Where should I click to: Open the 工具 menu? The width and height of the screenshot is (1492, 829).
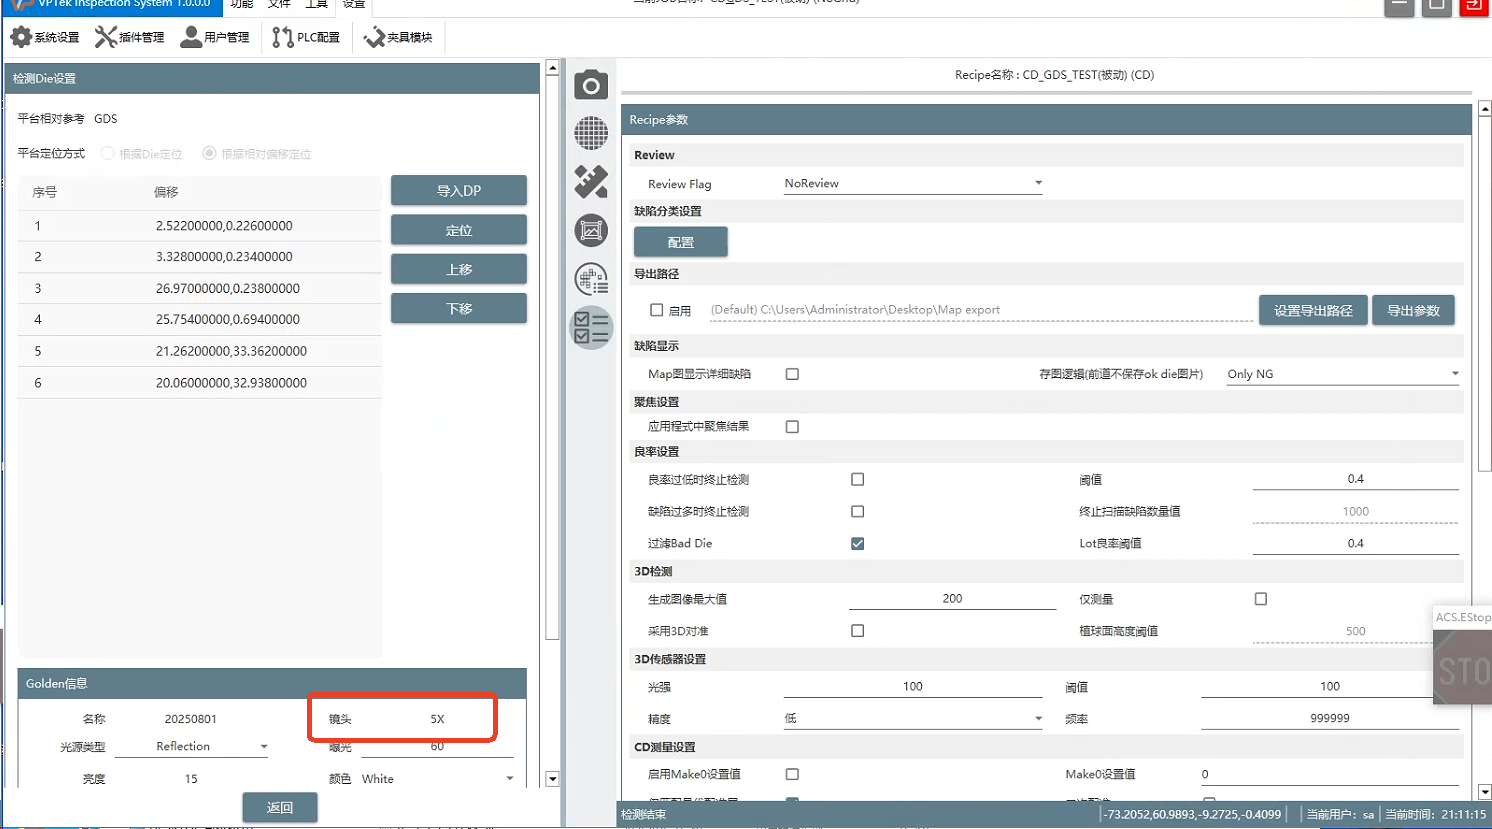(x=316, y=4)
